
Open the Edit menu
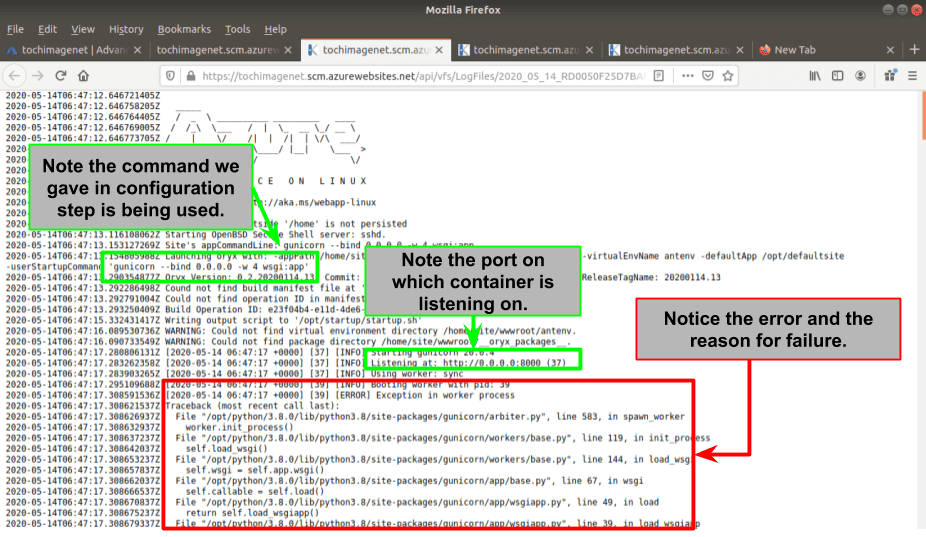(x=47, y=29)
